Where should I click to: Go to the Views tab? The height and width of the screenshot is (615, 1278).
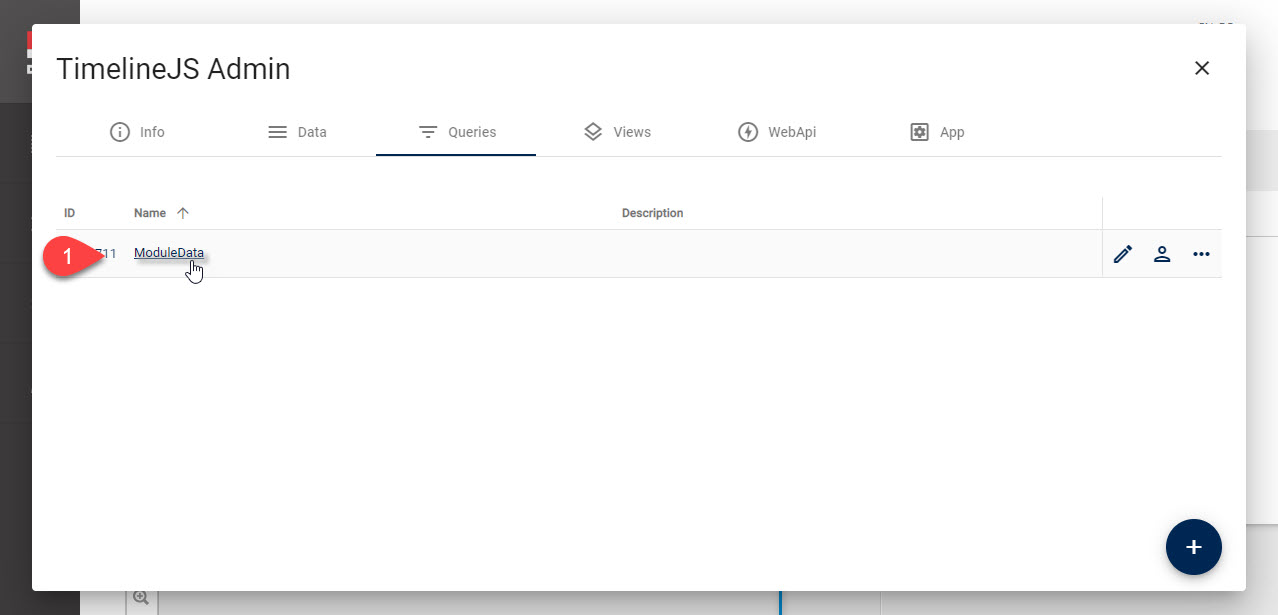click(x=616, y=132)
